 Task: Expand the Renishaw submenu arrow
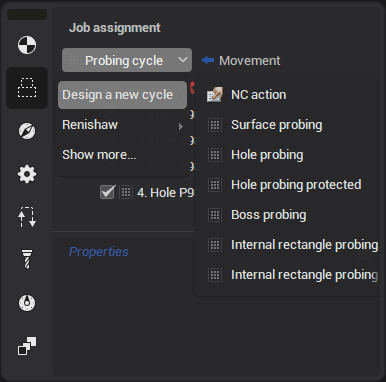pyautogui.click(x=181, y=126)
